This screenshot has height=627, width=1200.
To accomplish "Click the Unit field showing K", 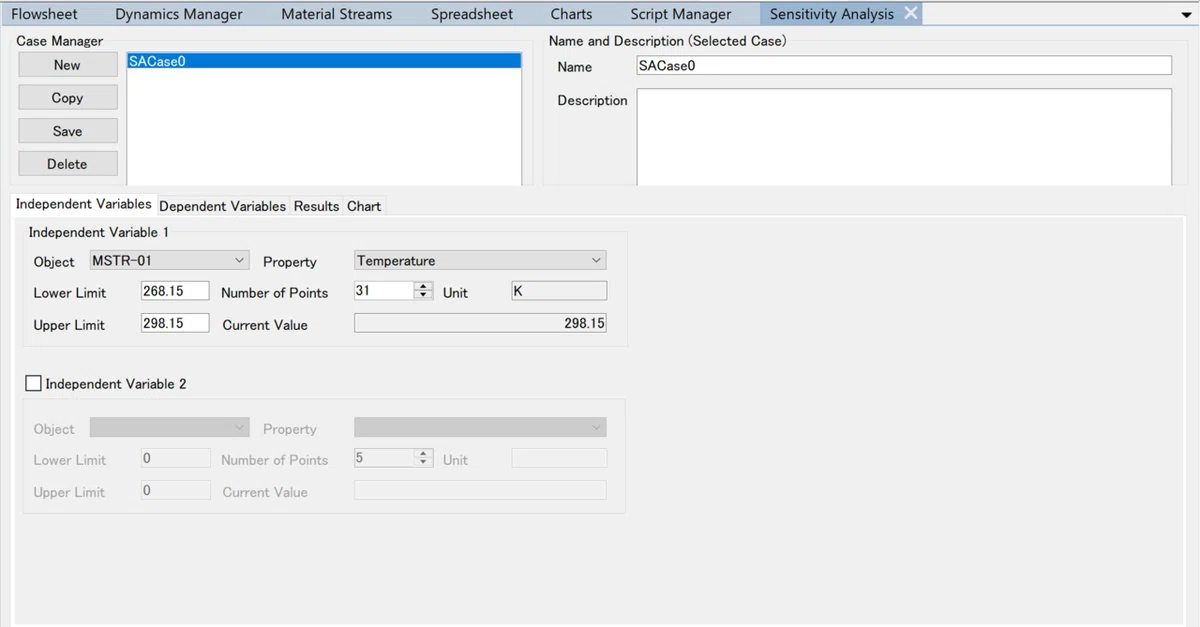I will (559, 291).
